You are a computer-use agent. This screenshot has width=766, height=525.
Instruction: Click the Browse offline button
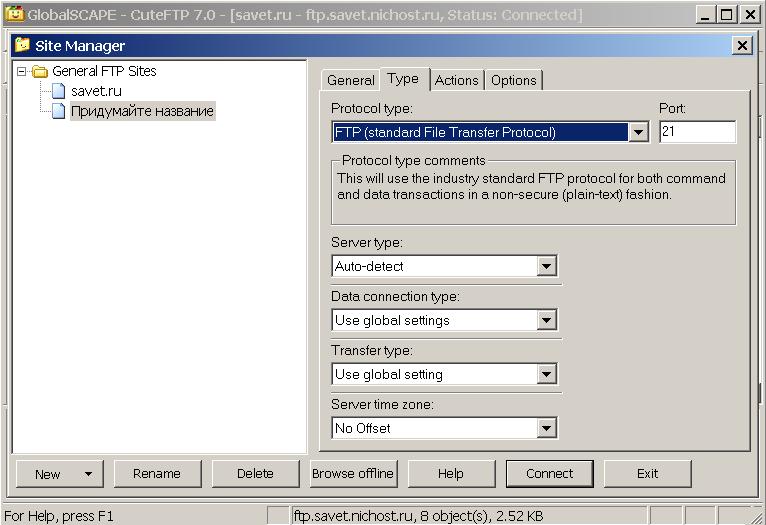(x=353, y=474)
